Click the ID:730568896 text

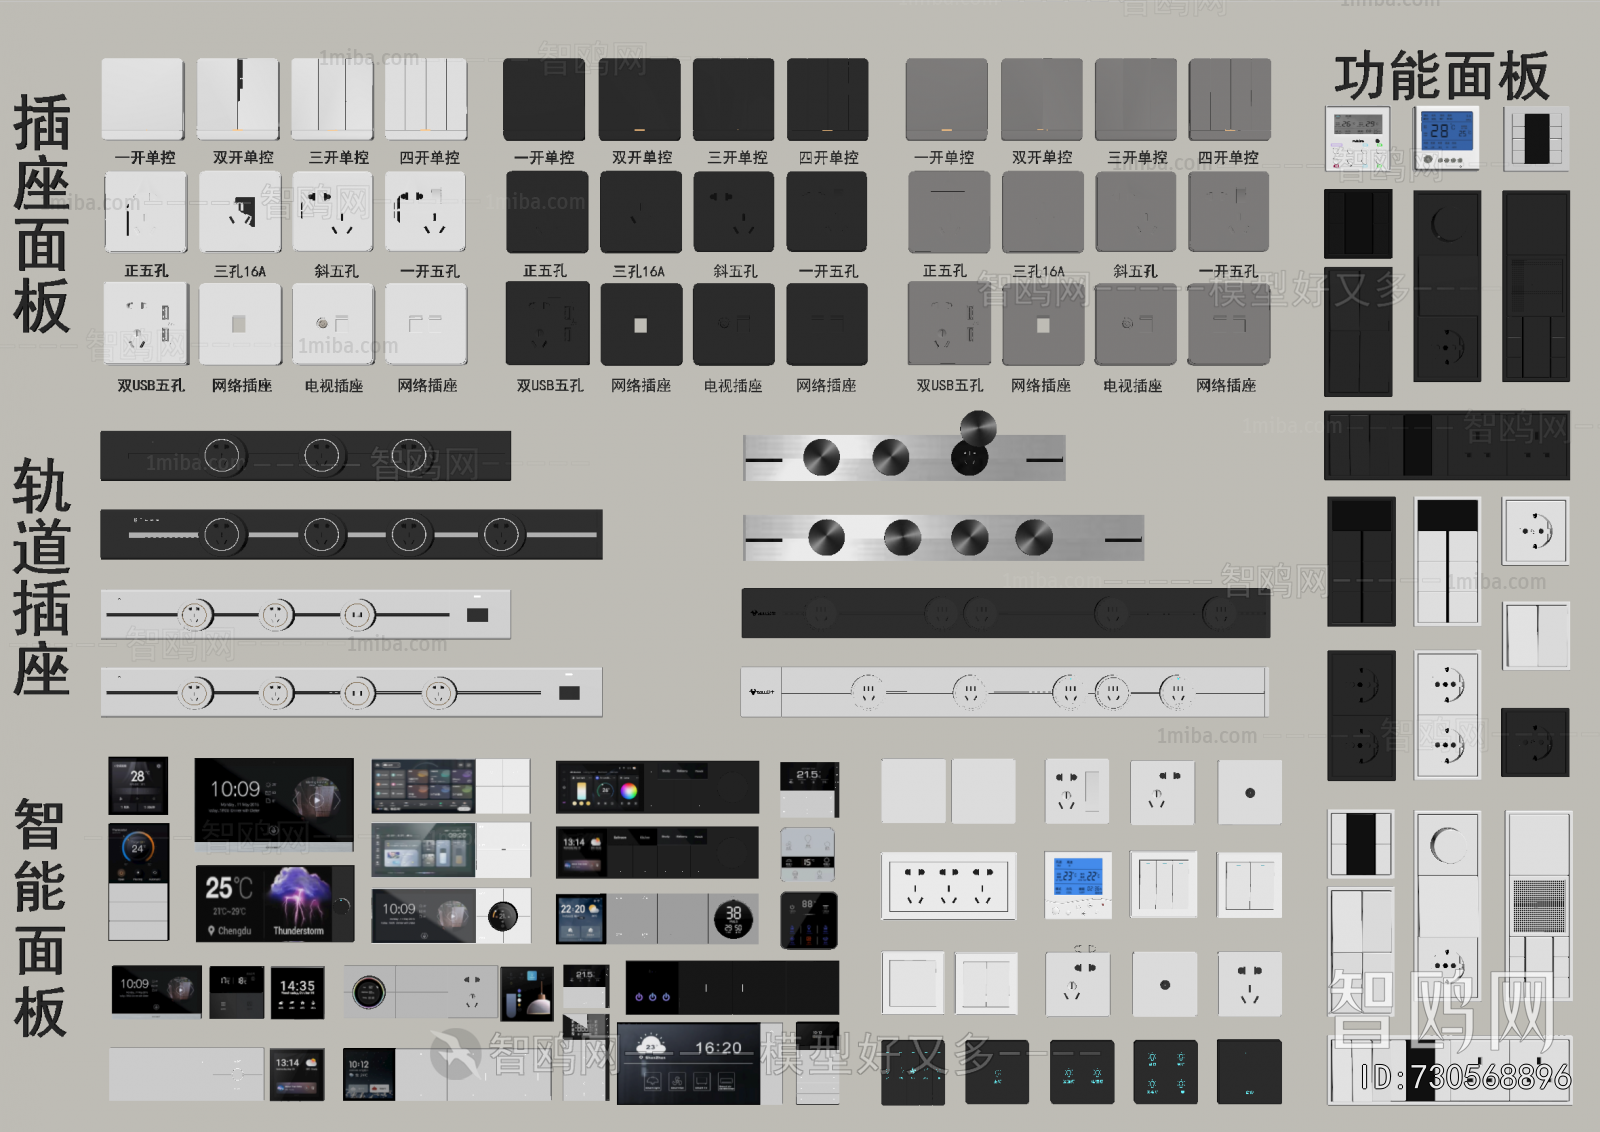click(x=1465, y=1077)
